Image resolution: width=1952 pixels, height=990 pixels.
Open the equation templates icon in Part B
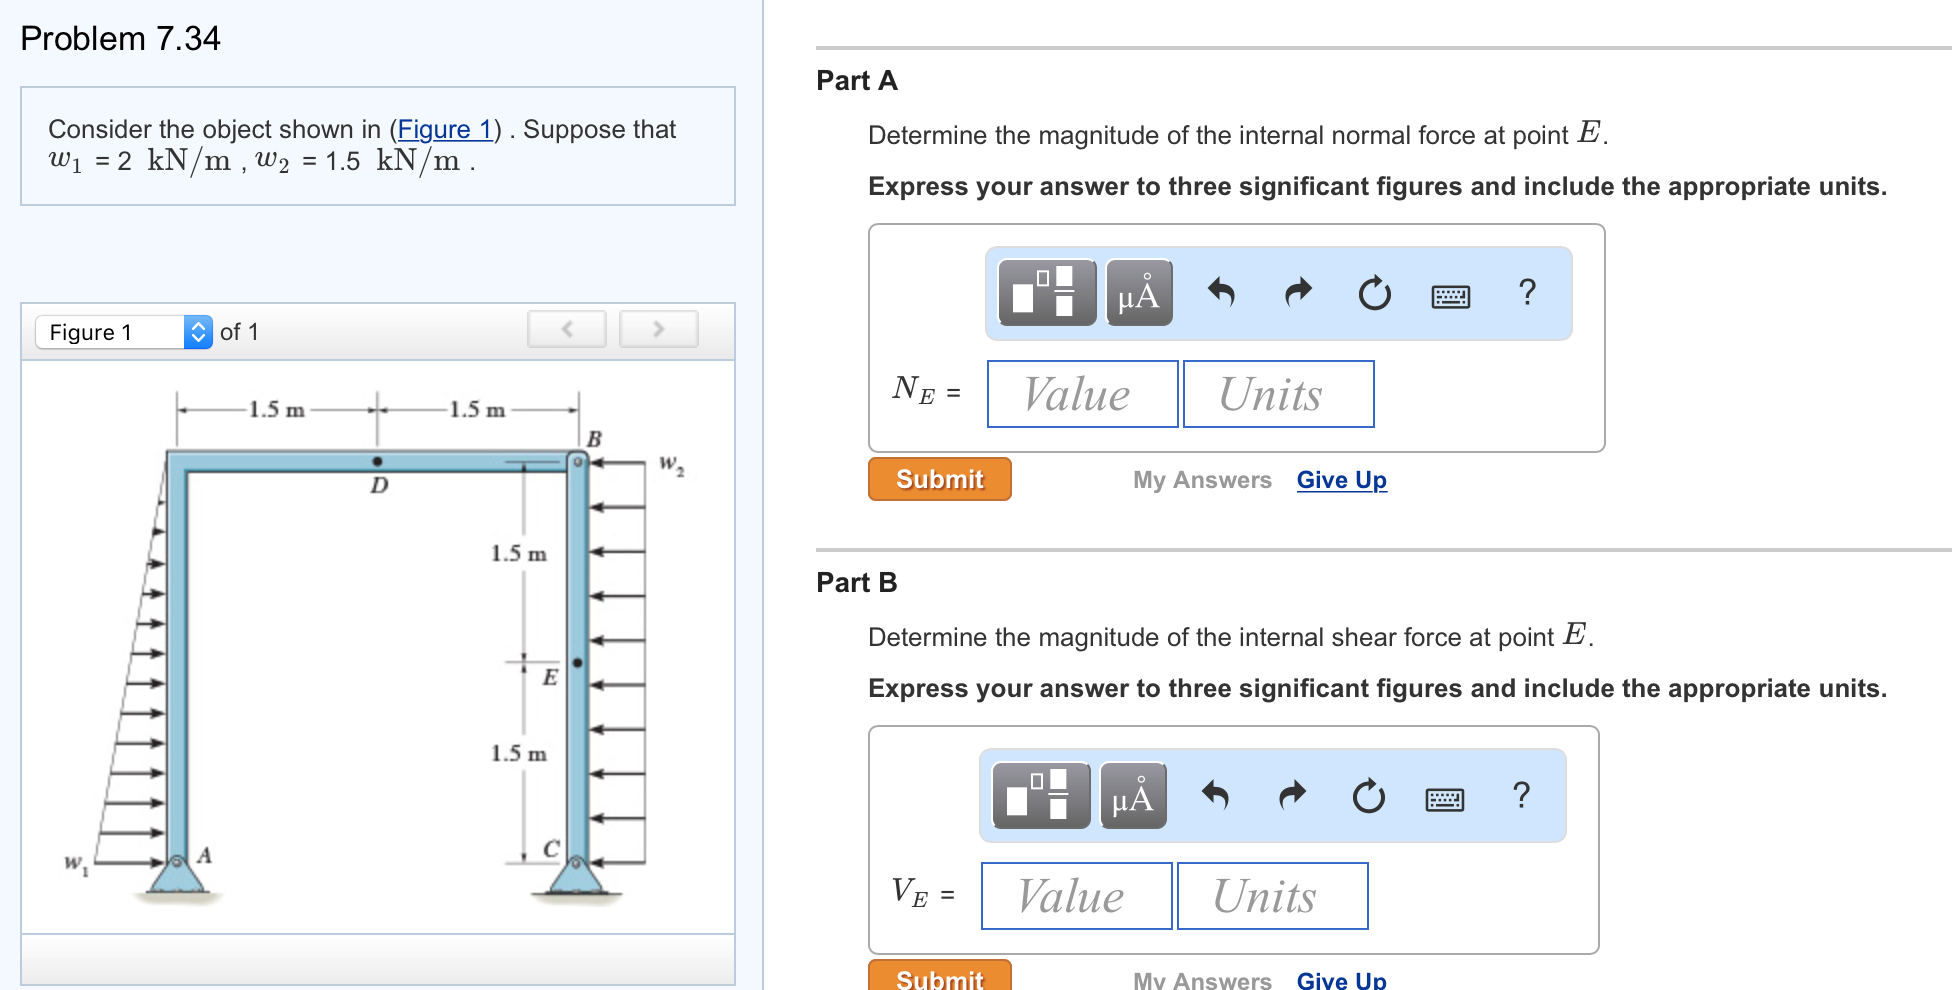pos(1040,796)
